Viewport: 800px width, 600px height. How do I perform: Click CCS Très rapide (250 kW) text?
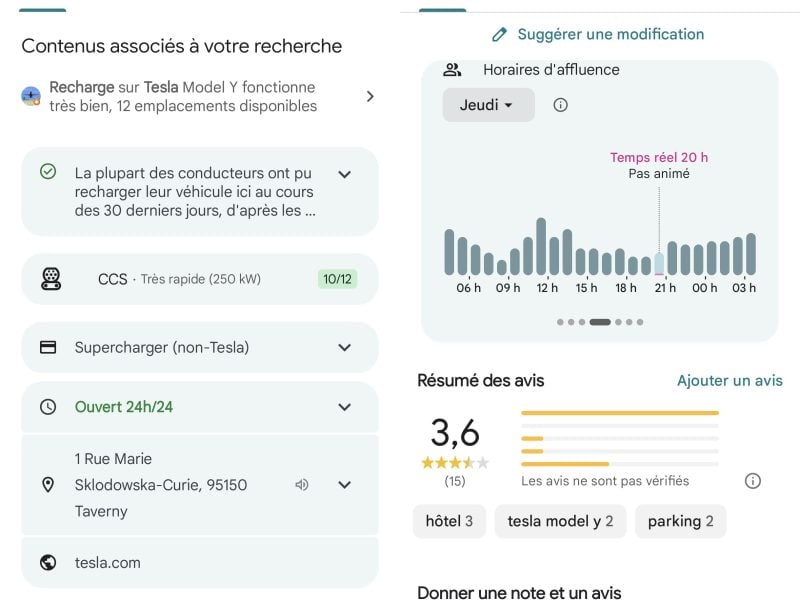[179, 279]
